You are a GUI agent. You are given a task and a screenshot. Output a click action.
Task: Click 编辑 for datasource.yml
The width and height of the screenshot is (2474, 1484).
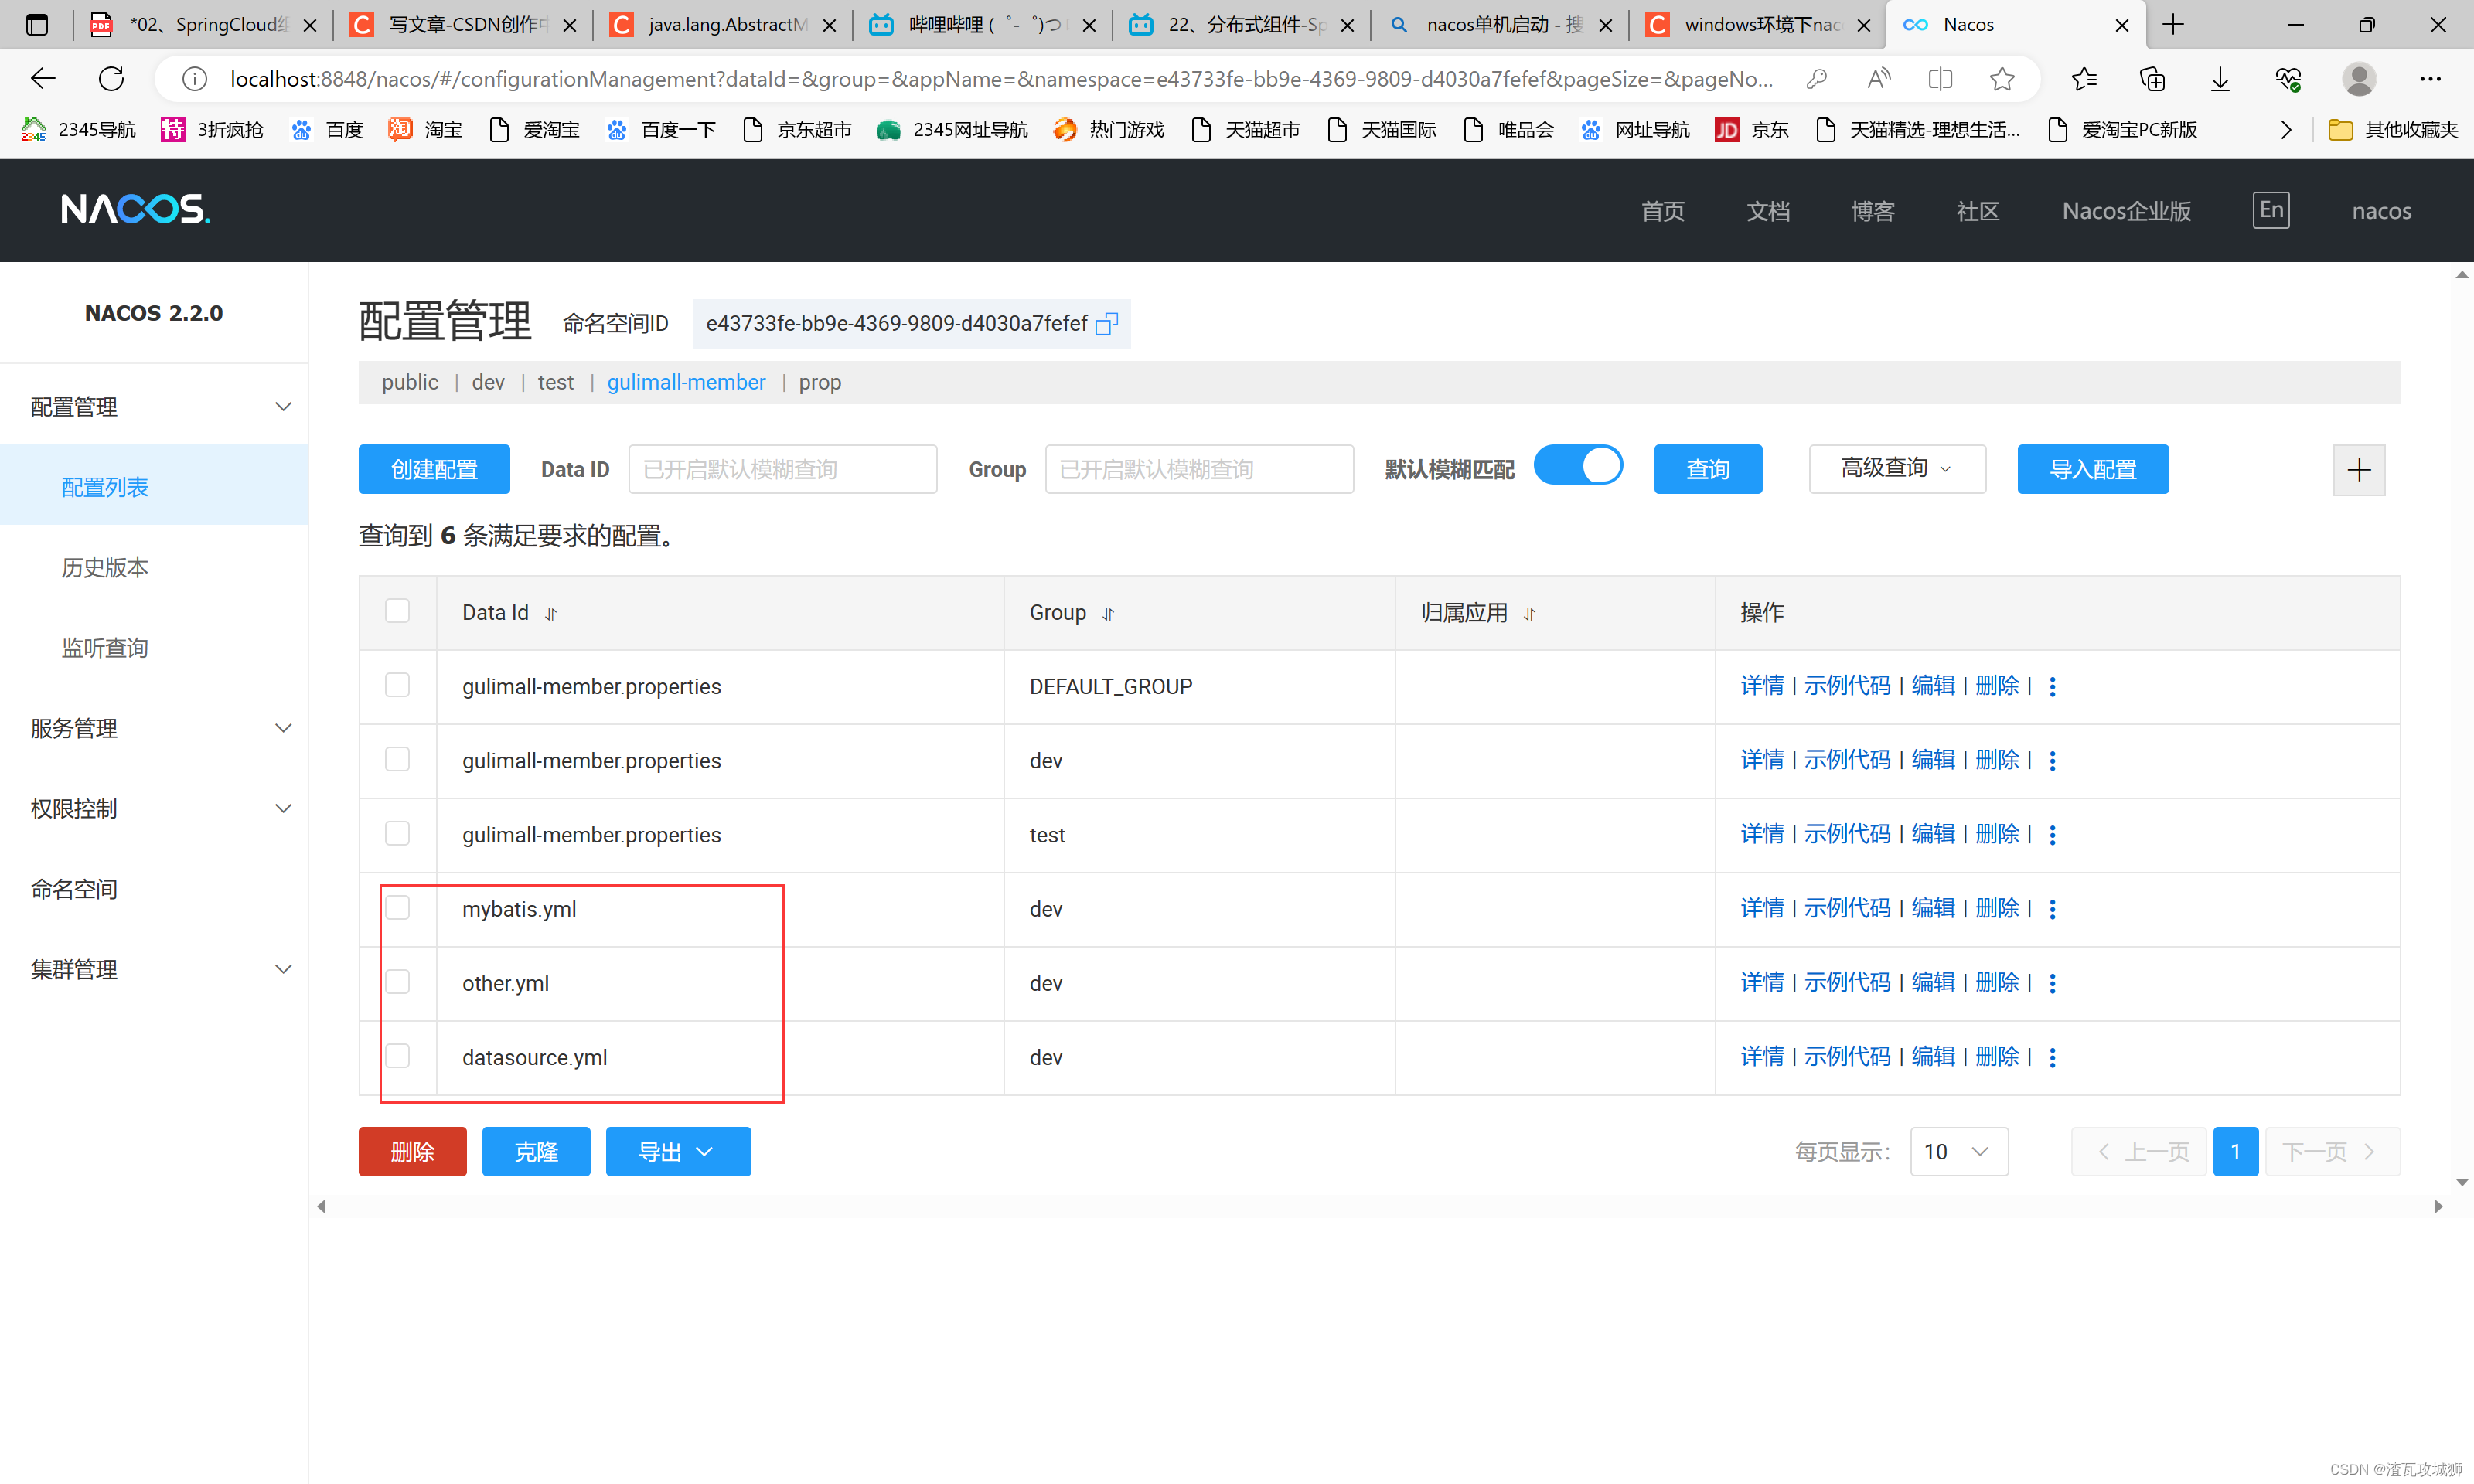[1932, 1056]
